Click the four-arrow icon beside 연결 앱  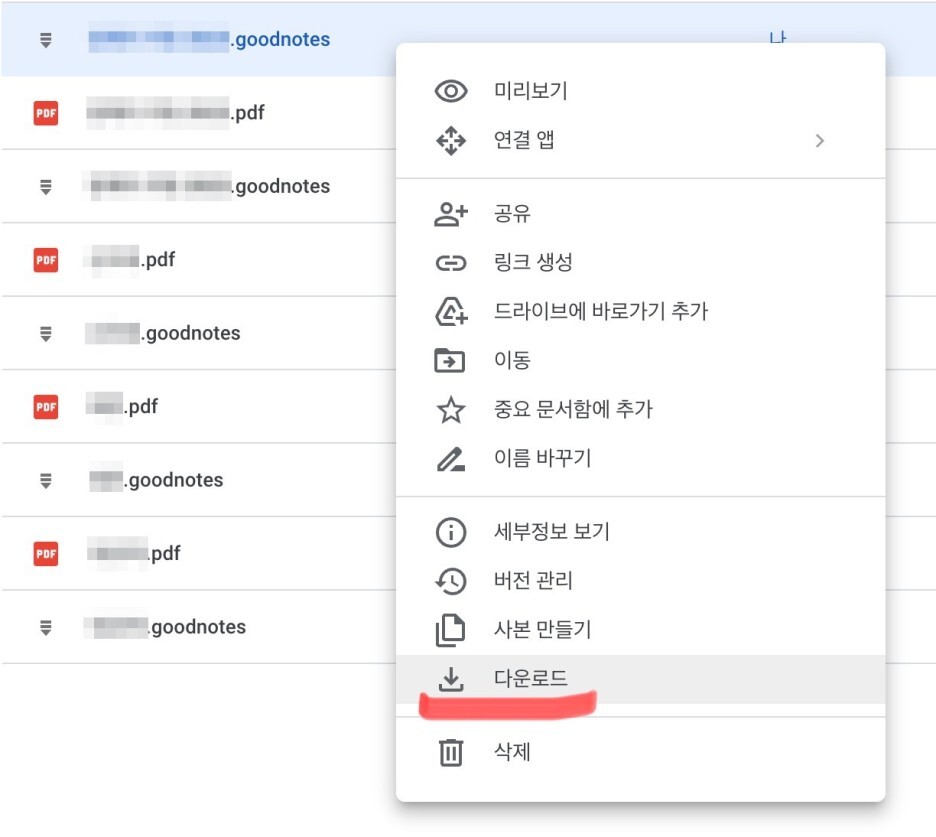(451, 141)
